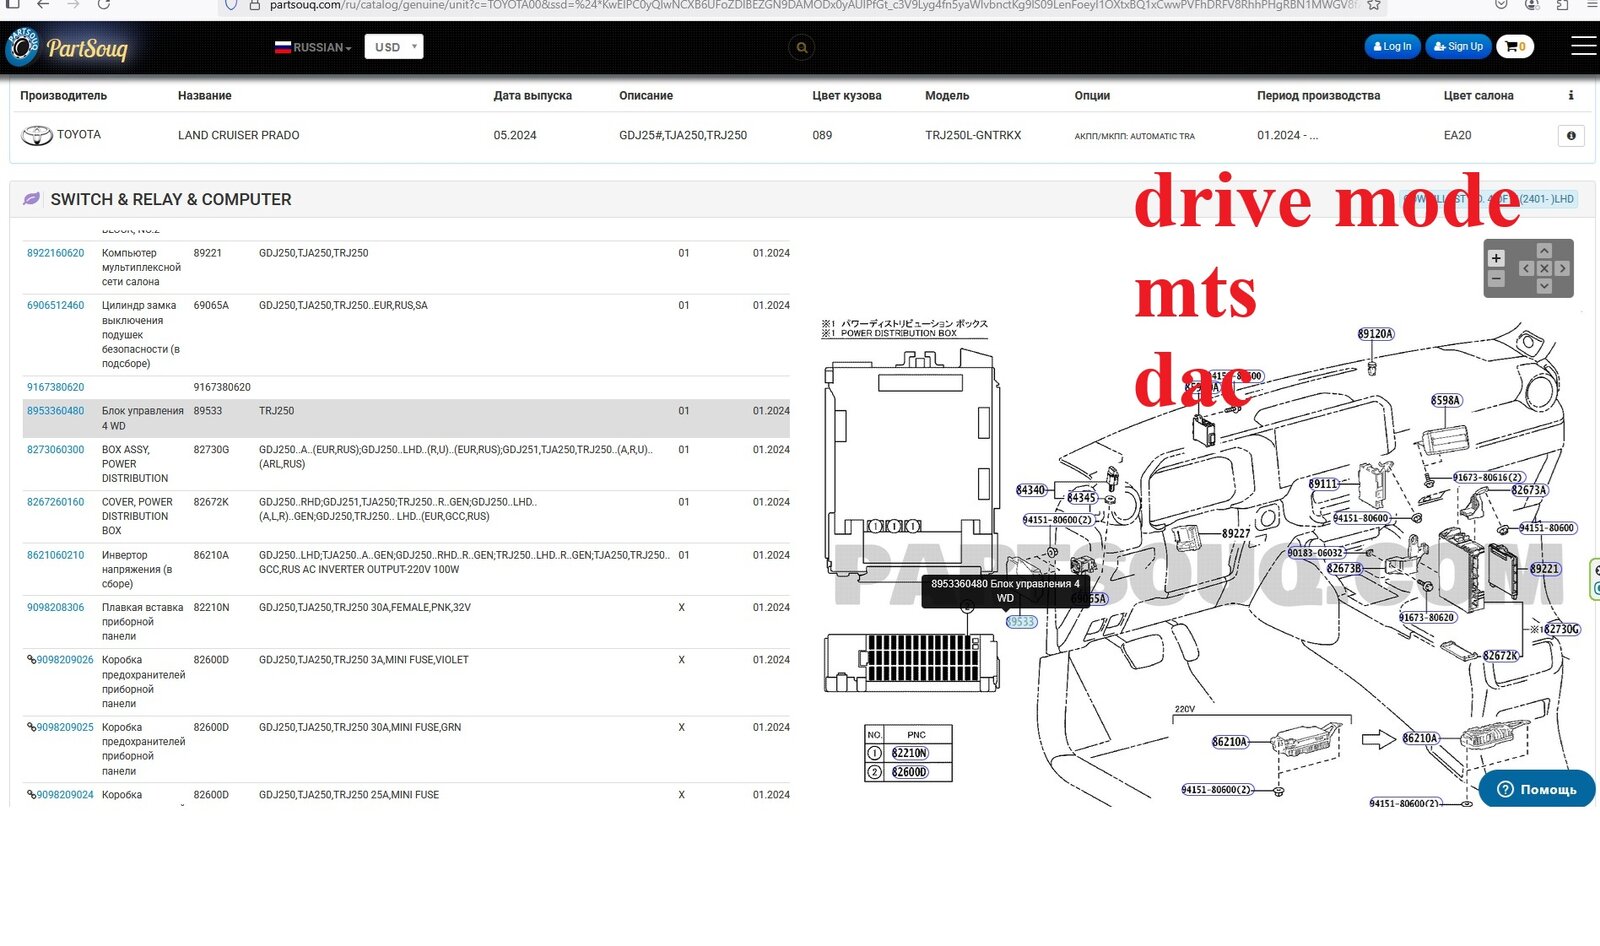
Task: Click the round search icon in header
Action: pyautogui.click(x=801, y=47)
